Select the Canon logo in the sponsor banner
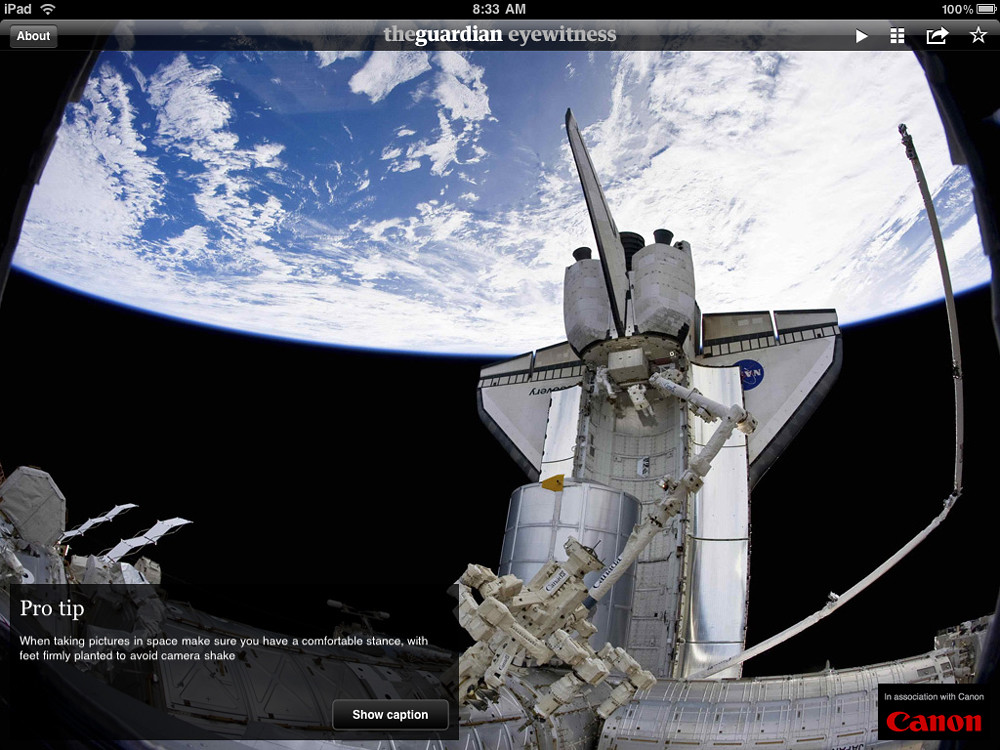 [935, 722]
